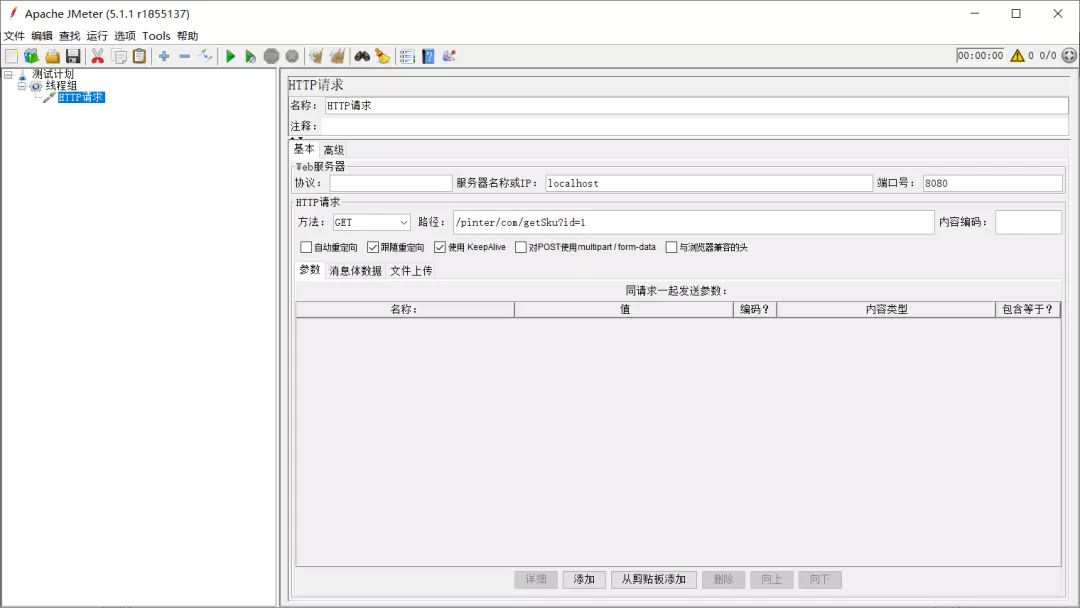Switch to the 基本 tab

pyautogui.click(x=304, y=149)
